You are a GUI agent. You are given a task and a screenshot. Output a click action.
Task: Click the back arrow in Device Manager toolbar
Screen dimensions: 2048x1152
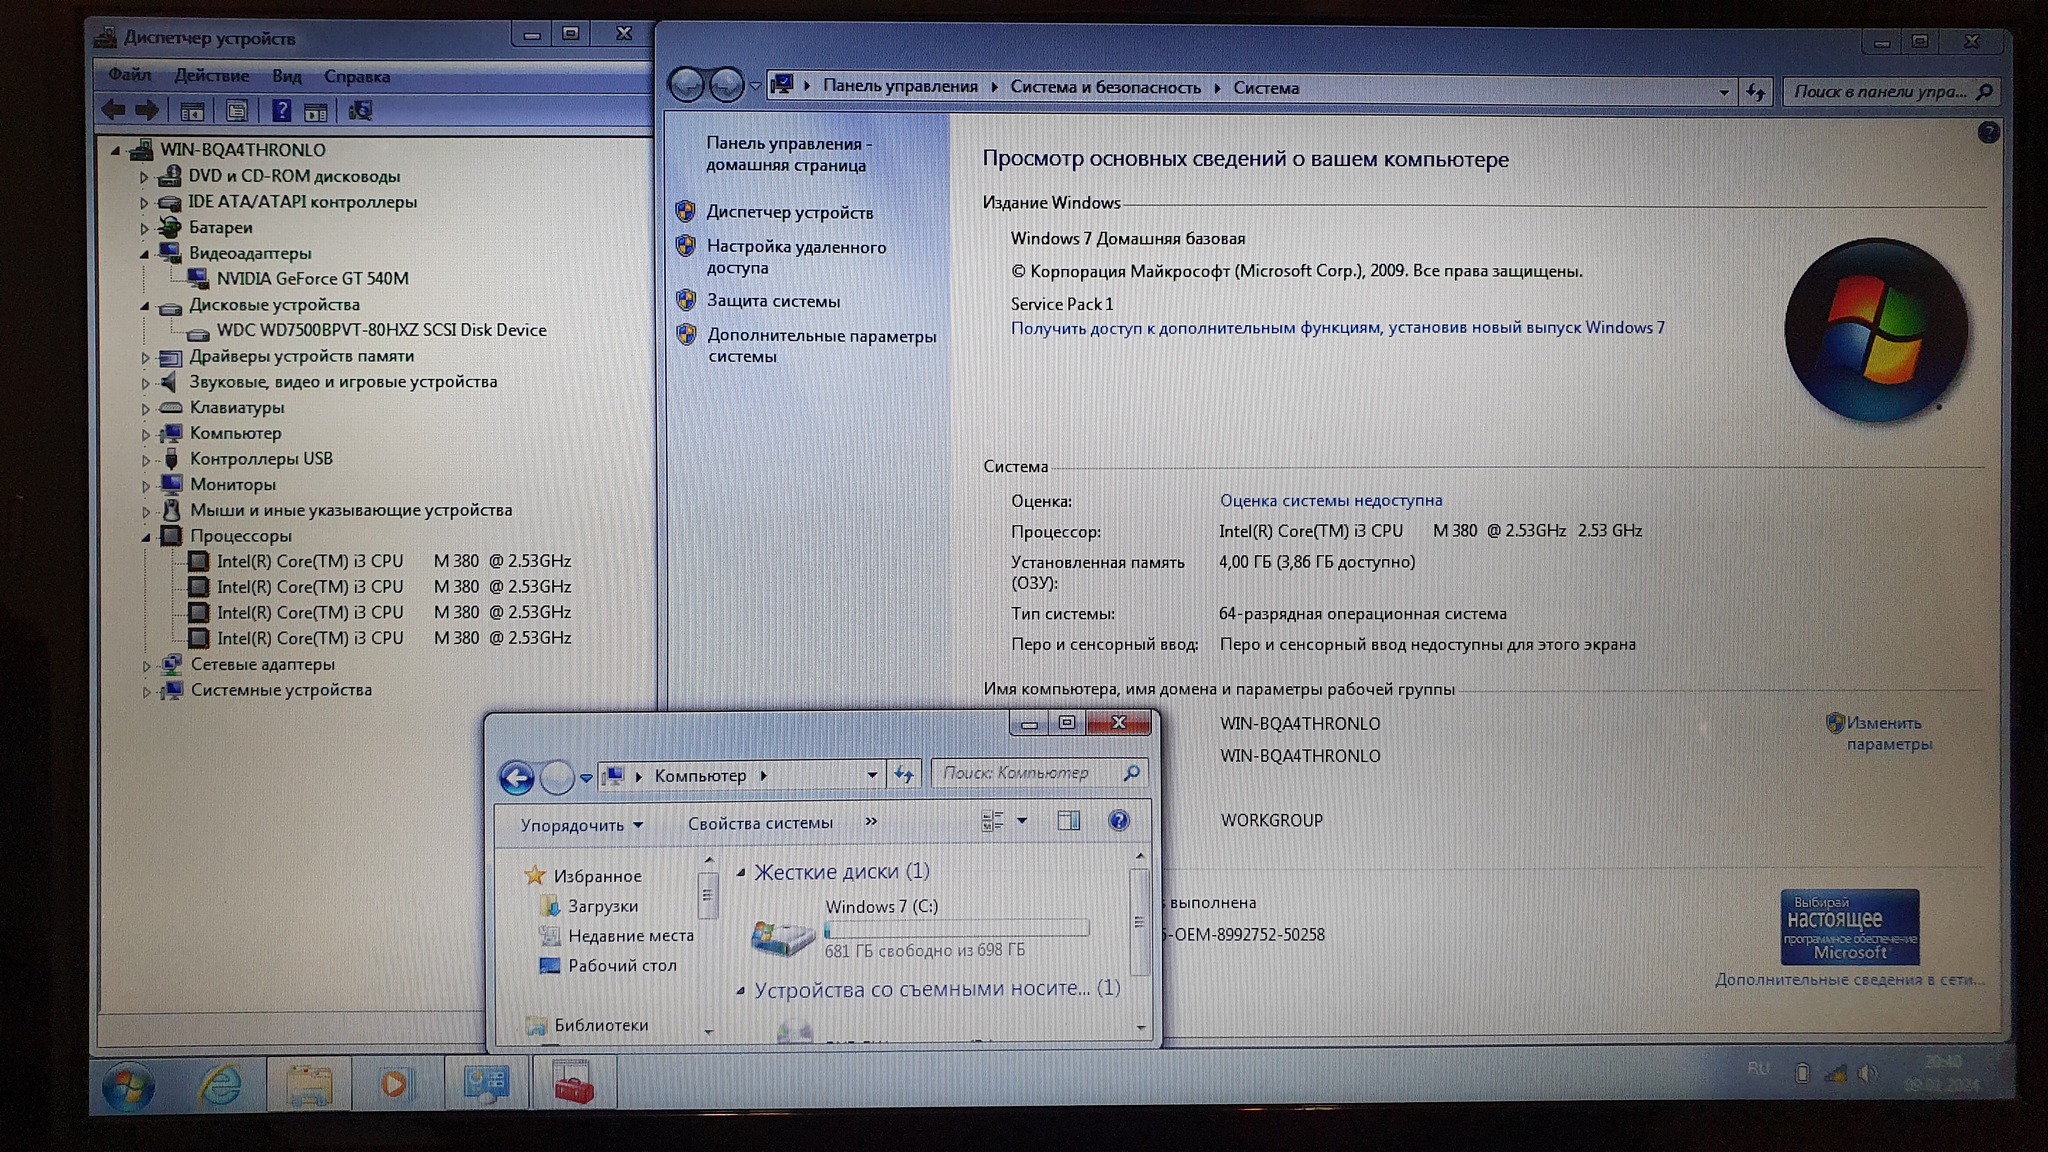[113, 111]
